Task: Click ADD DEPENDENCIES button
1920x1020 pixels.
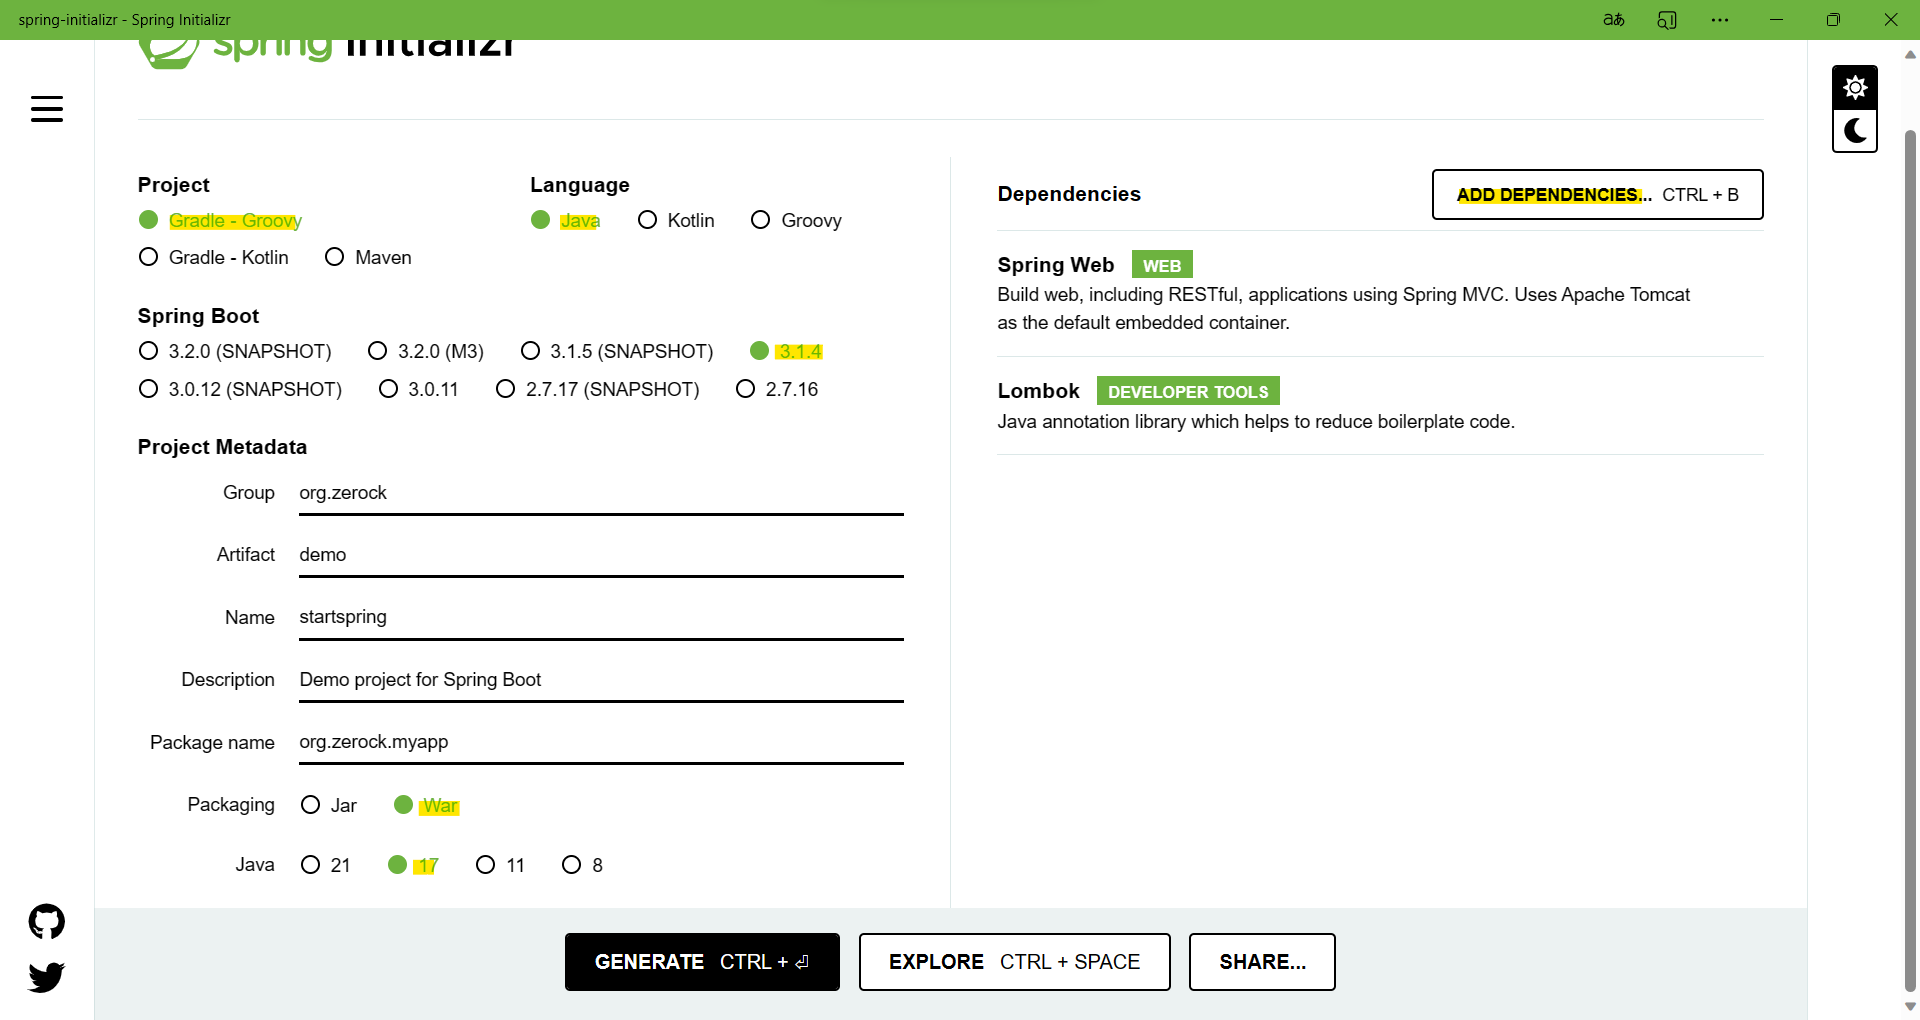Action: (x=1597, y=194)
